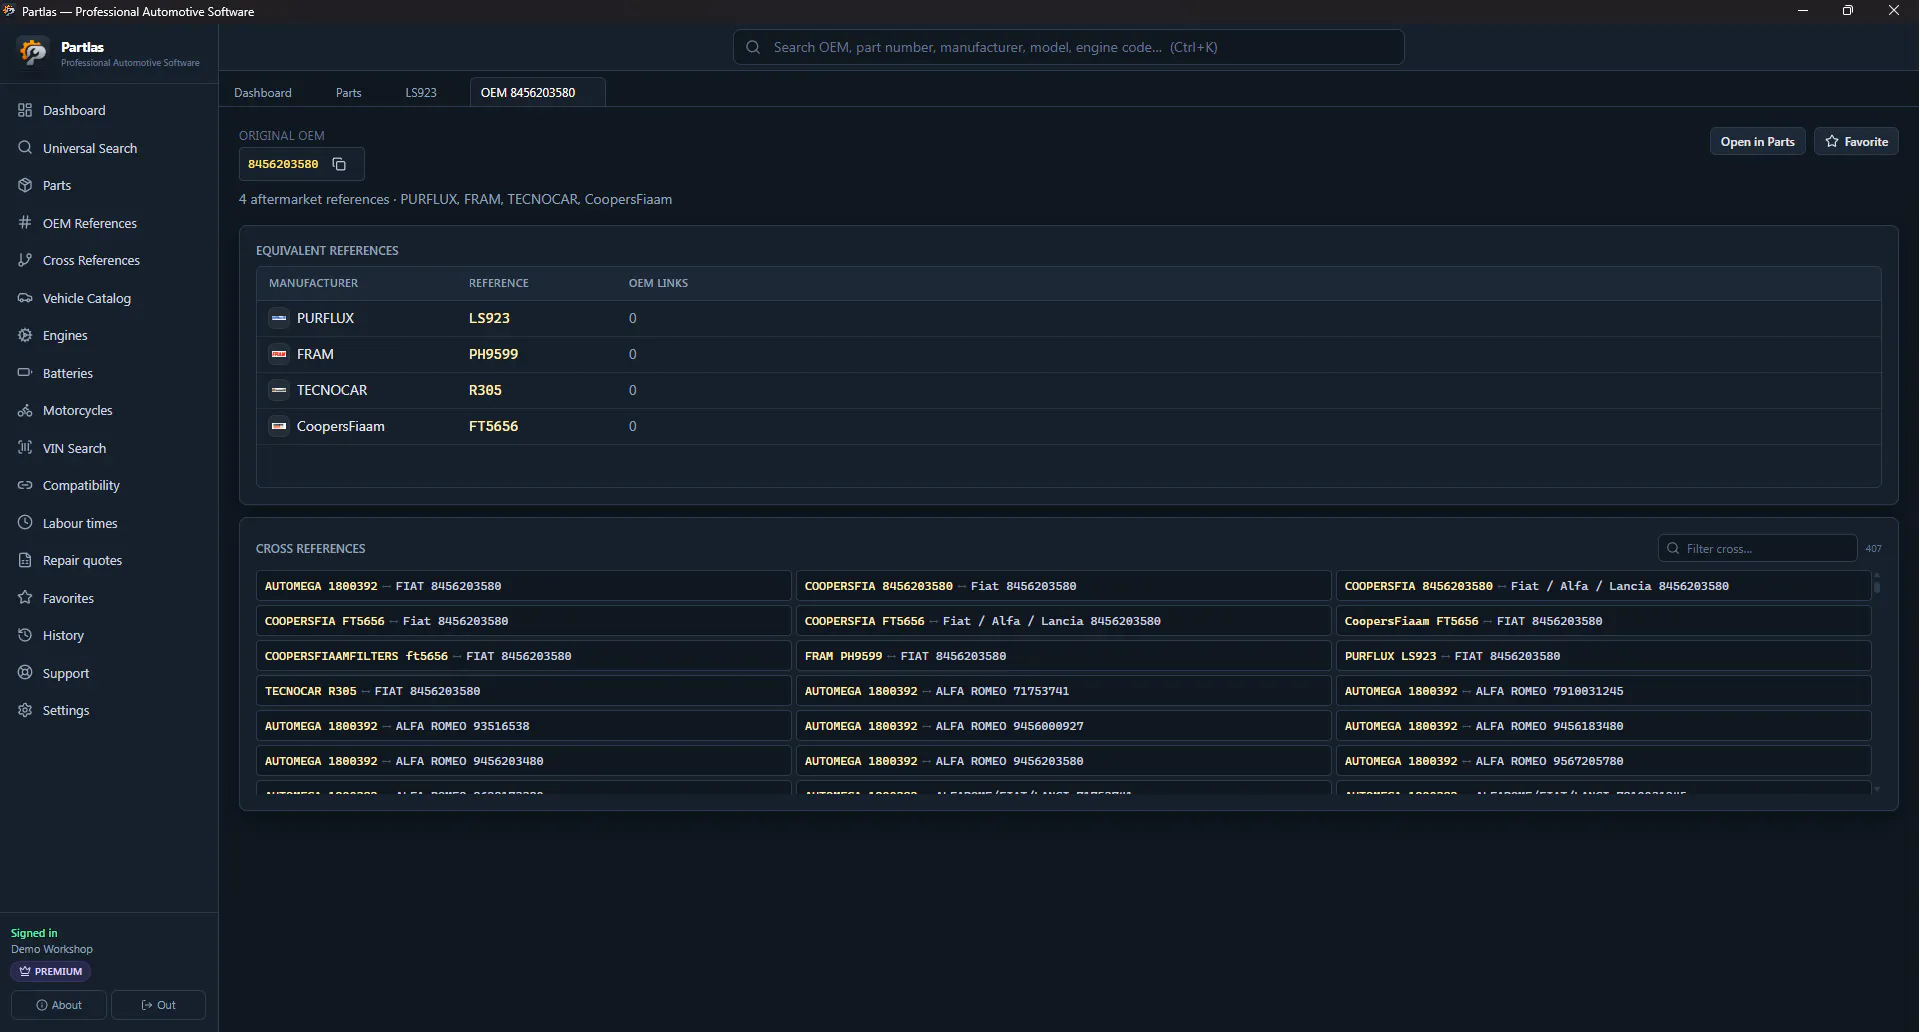
Task: Click the CoopersFiaam manufacturer flag icon
Action: [x=279, y=426]
